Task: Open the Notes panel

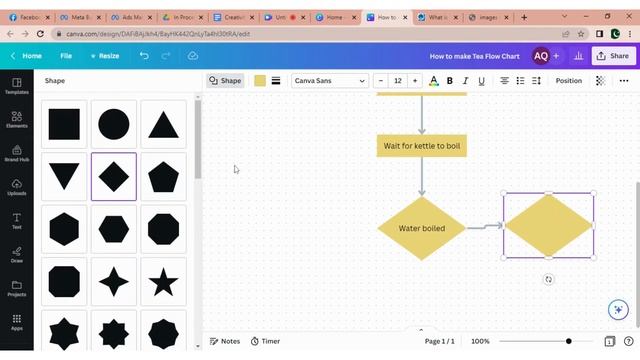Action: click(225, 341)
